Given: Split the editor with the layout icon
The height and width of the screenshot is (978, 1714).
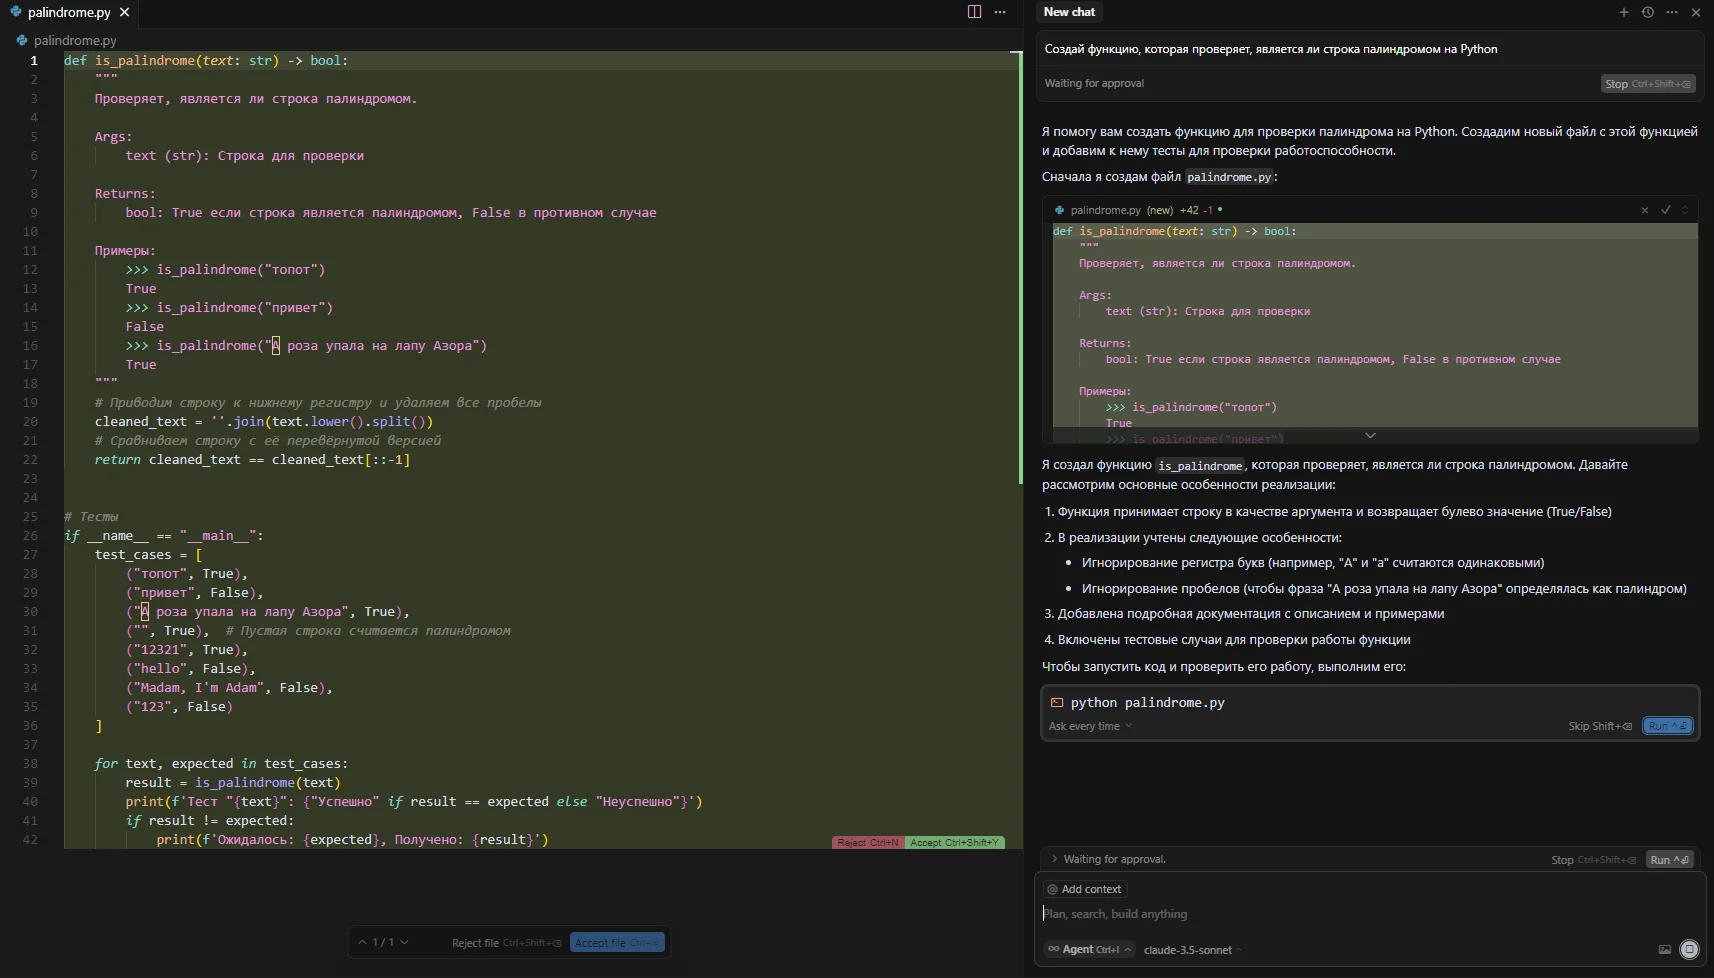Looking at the screenshot, I should 974,12.
